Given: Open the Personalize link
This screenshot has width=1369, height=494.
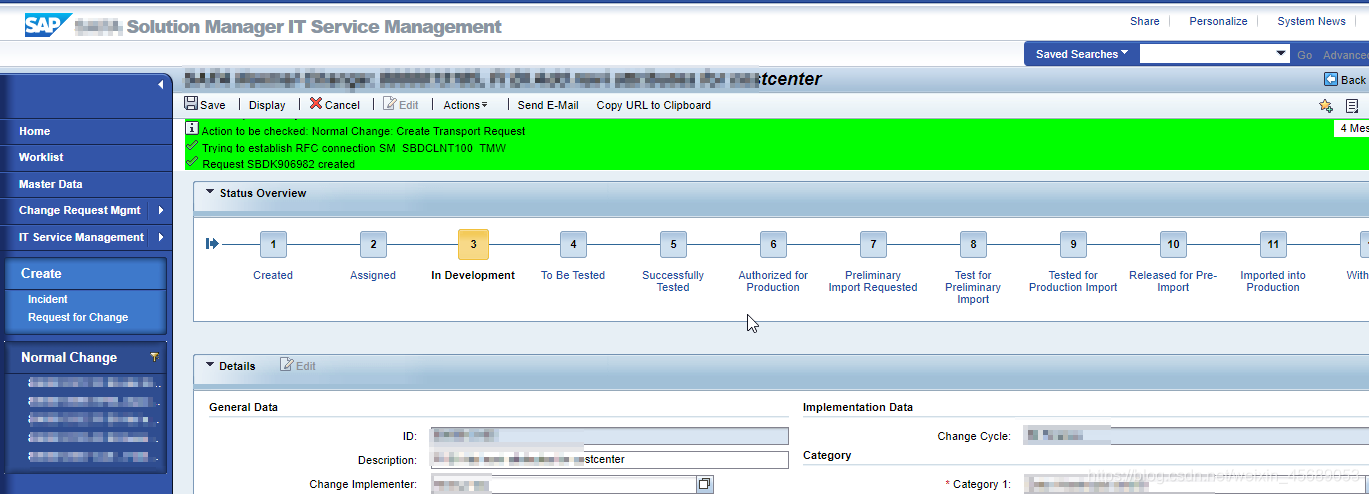Looking at the screenshot, I should pyautogui.click(x=1218, y=21).
